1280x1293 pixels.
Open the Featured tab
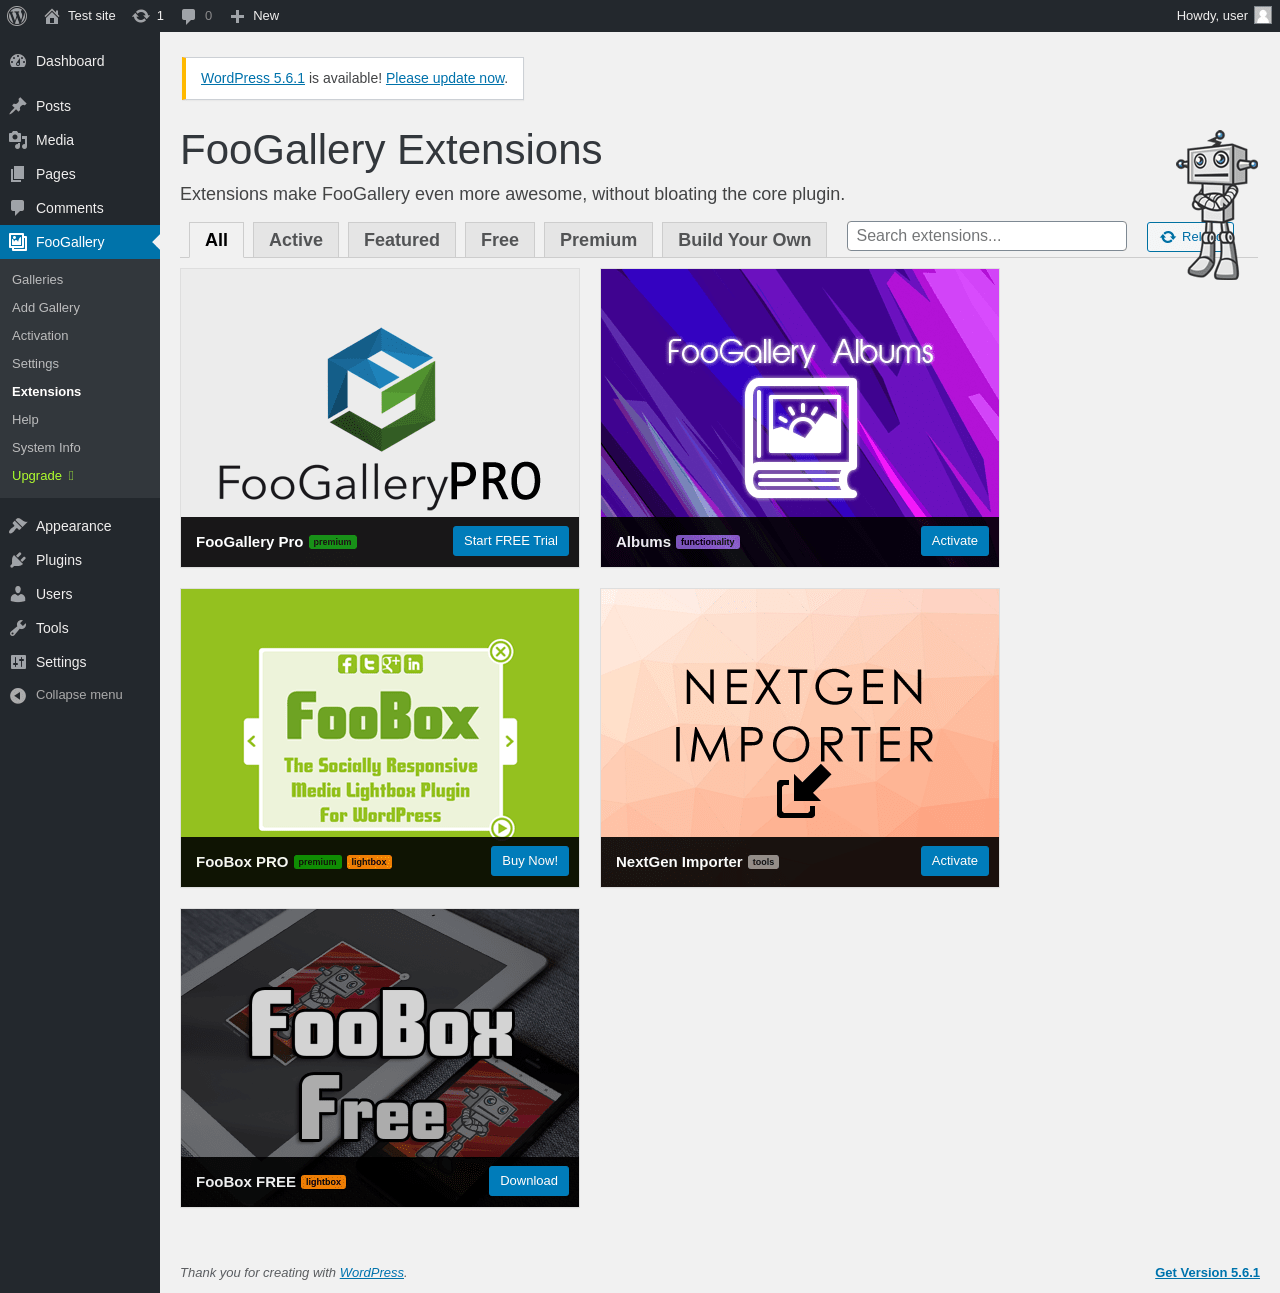(402, 240)
